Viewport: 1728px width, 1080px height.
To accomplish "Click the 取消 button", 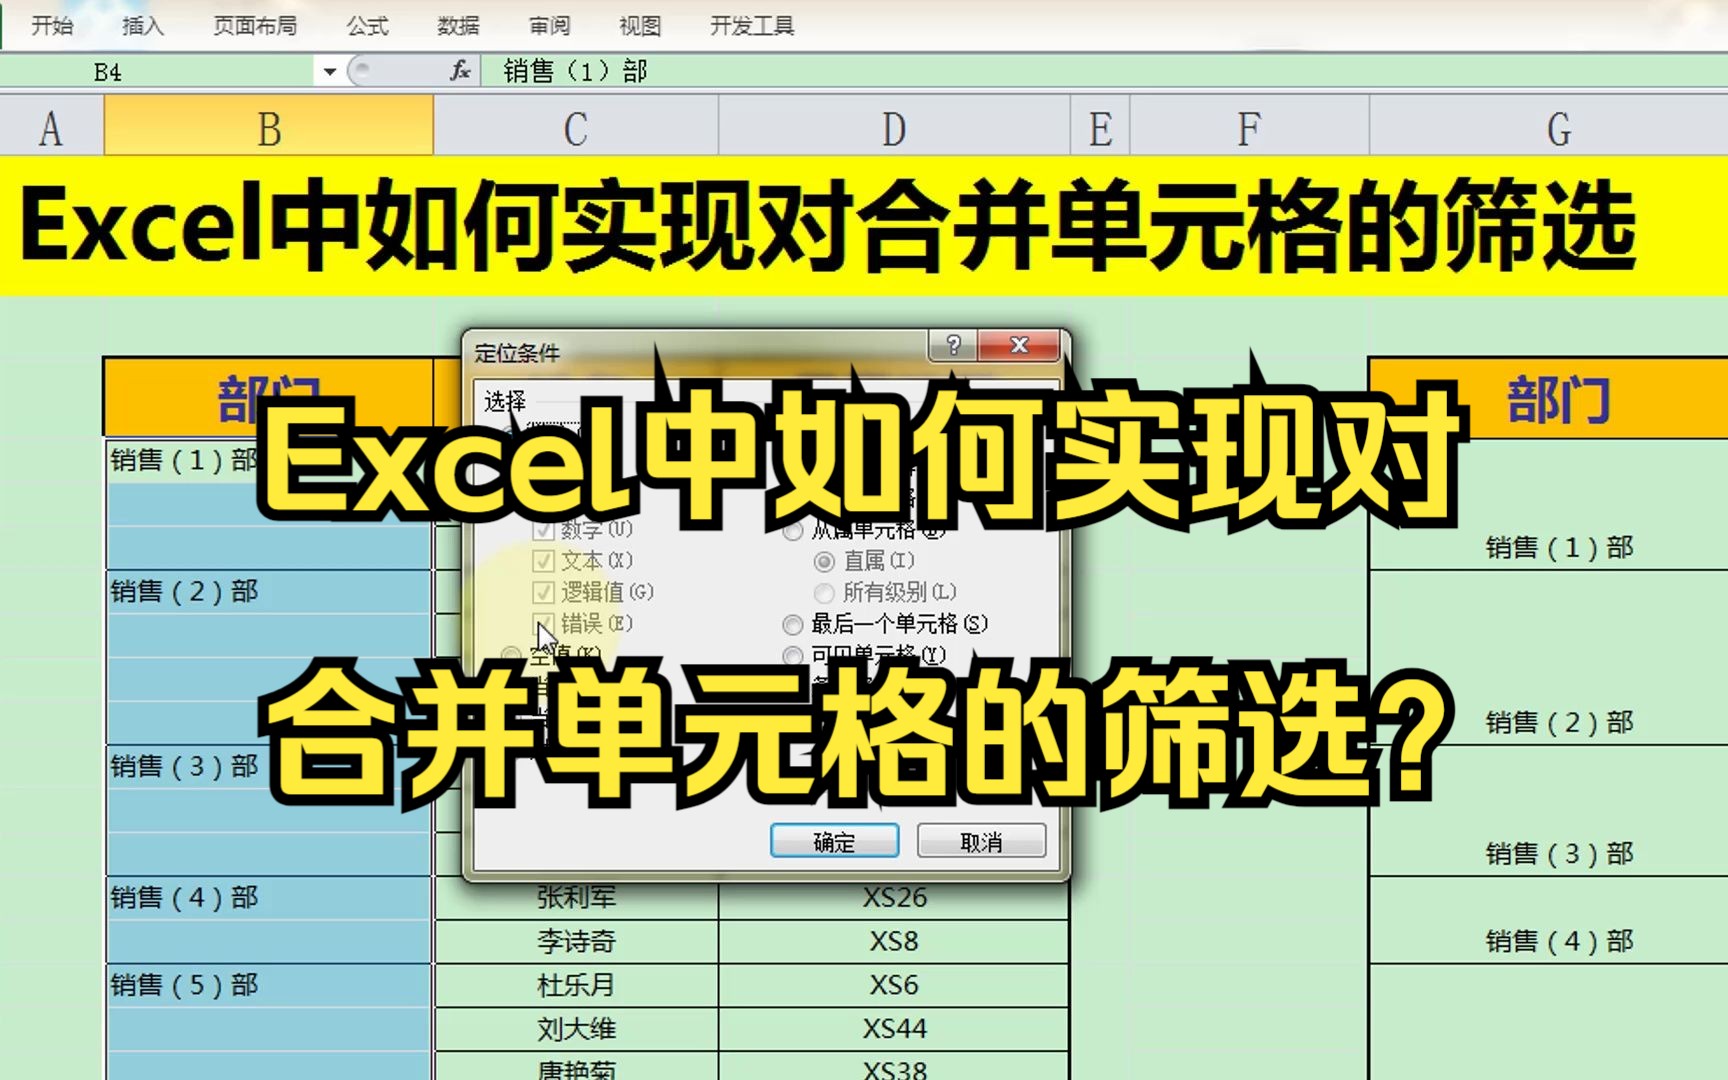I will (x=981, y=841).
